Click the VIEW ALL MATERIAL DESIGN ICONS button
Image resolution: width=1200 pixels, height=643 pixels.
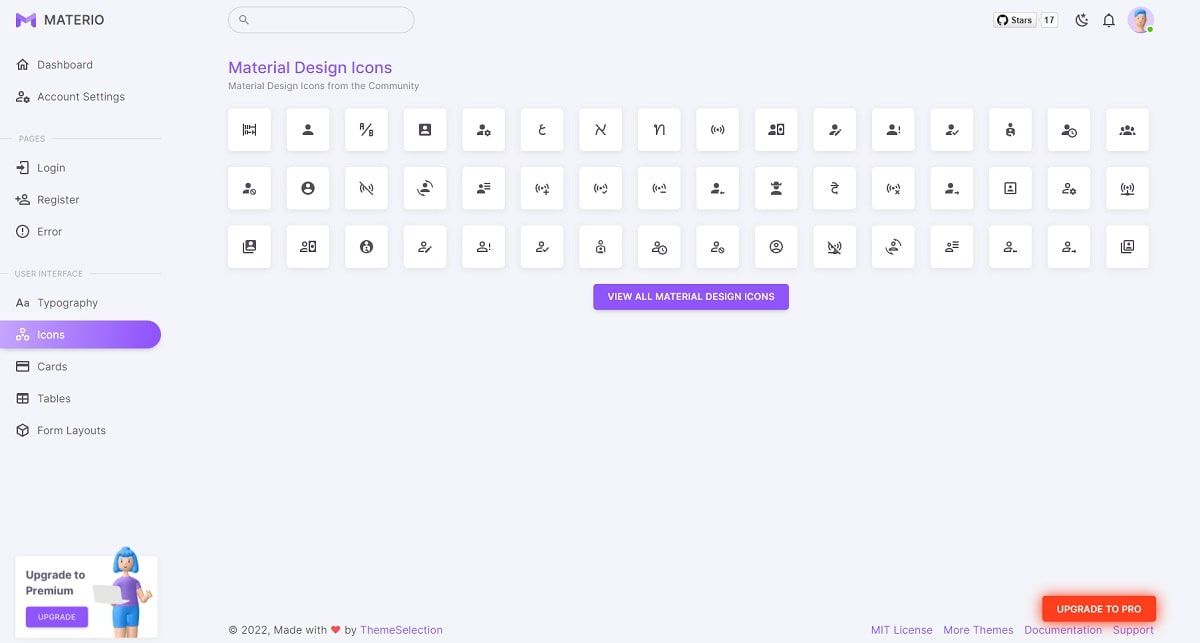point(690,296)
